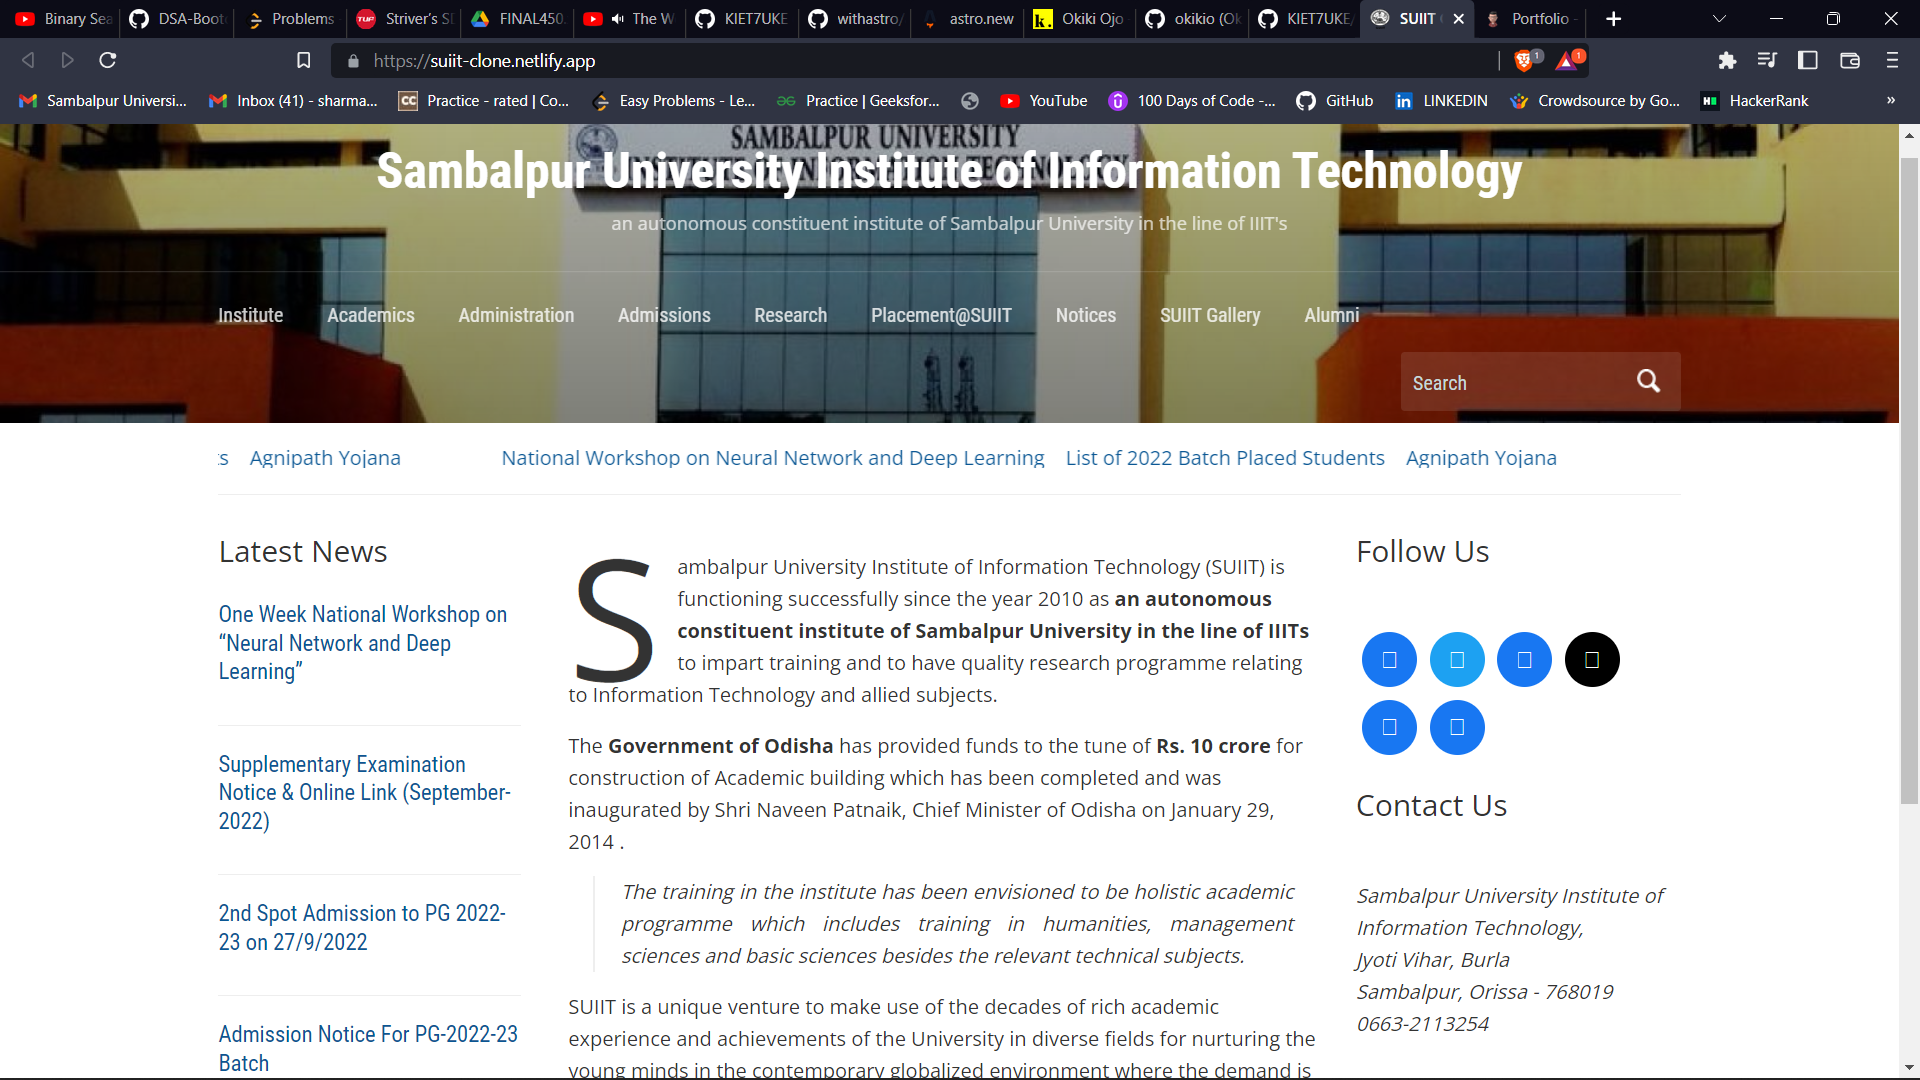Screen dimensions: 1920x1080
Task: Switch to the Portfolio tab
Action: coord(1530,19)
